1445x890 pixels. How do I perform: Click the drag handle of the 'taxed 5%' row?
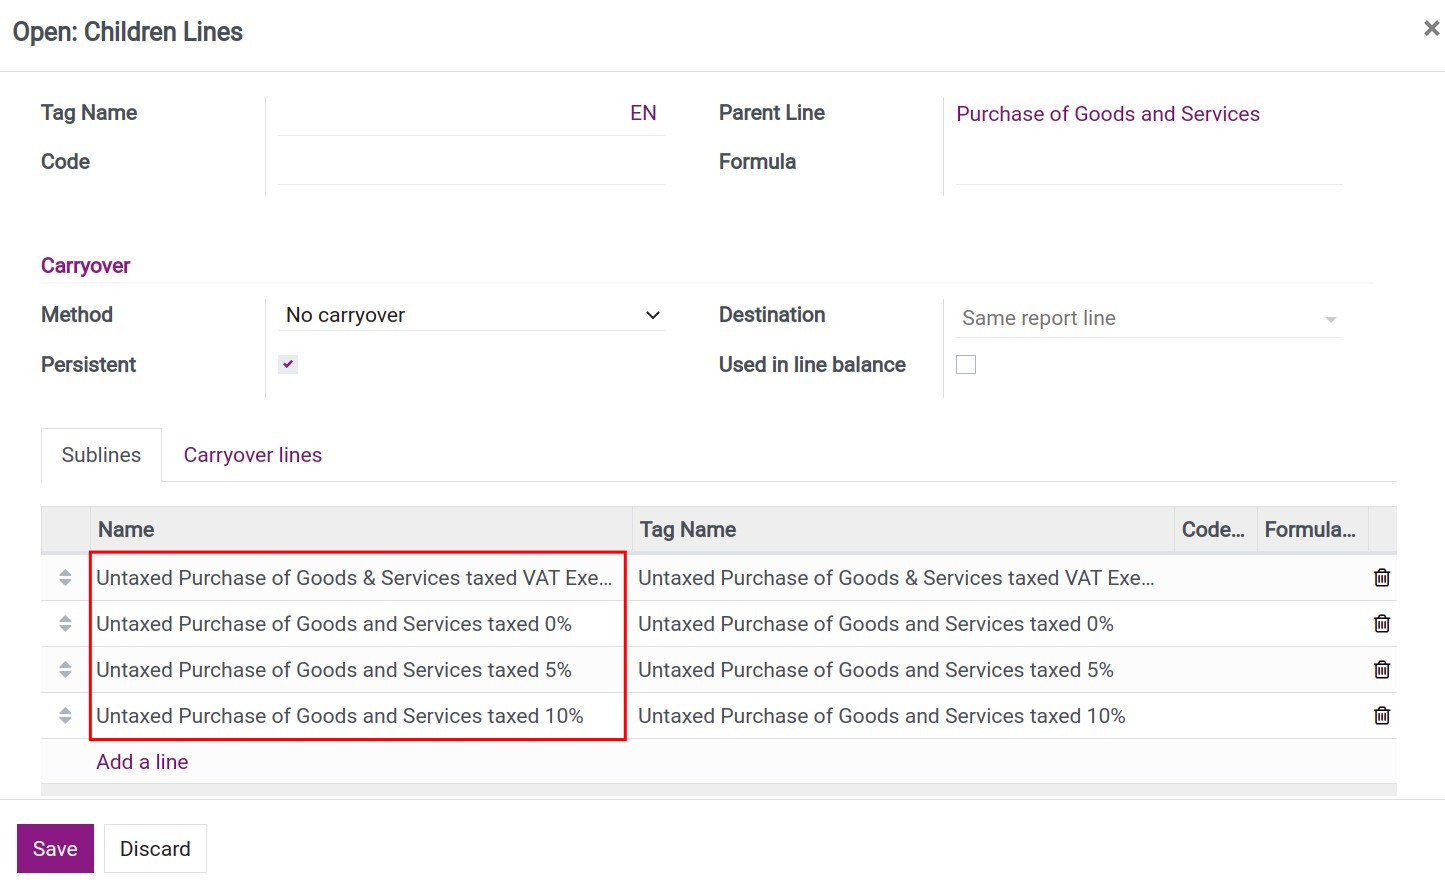(x=63, y=669)
